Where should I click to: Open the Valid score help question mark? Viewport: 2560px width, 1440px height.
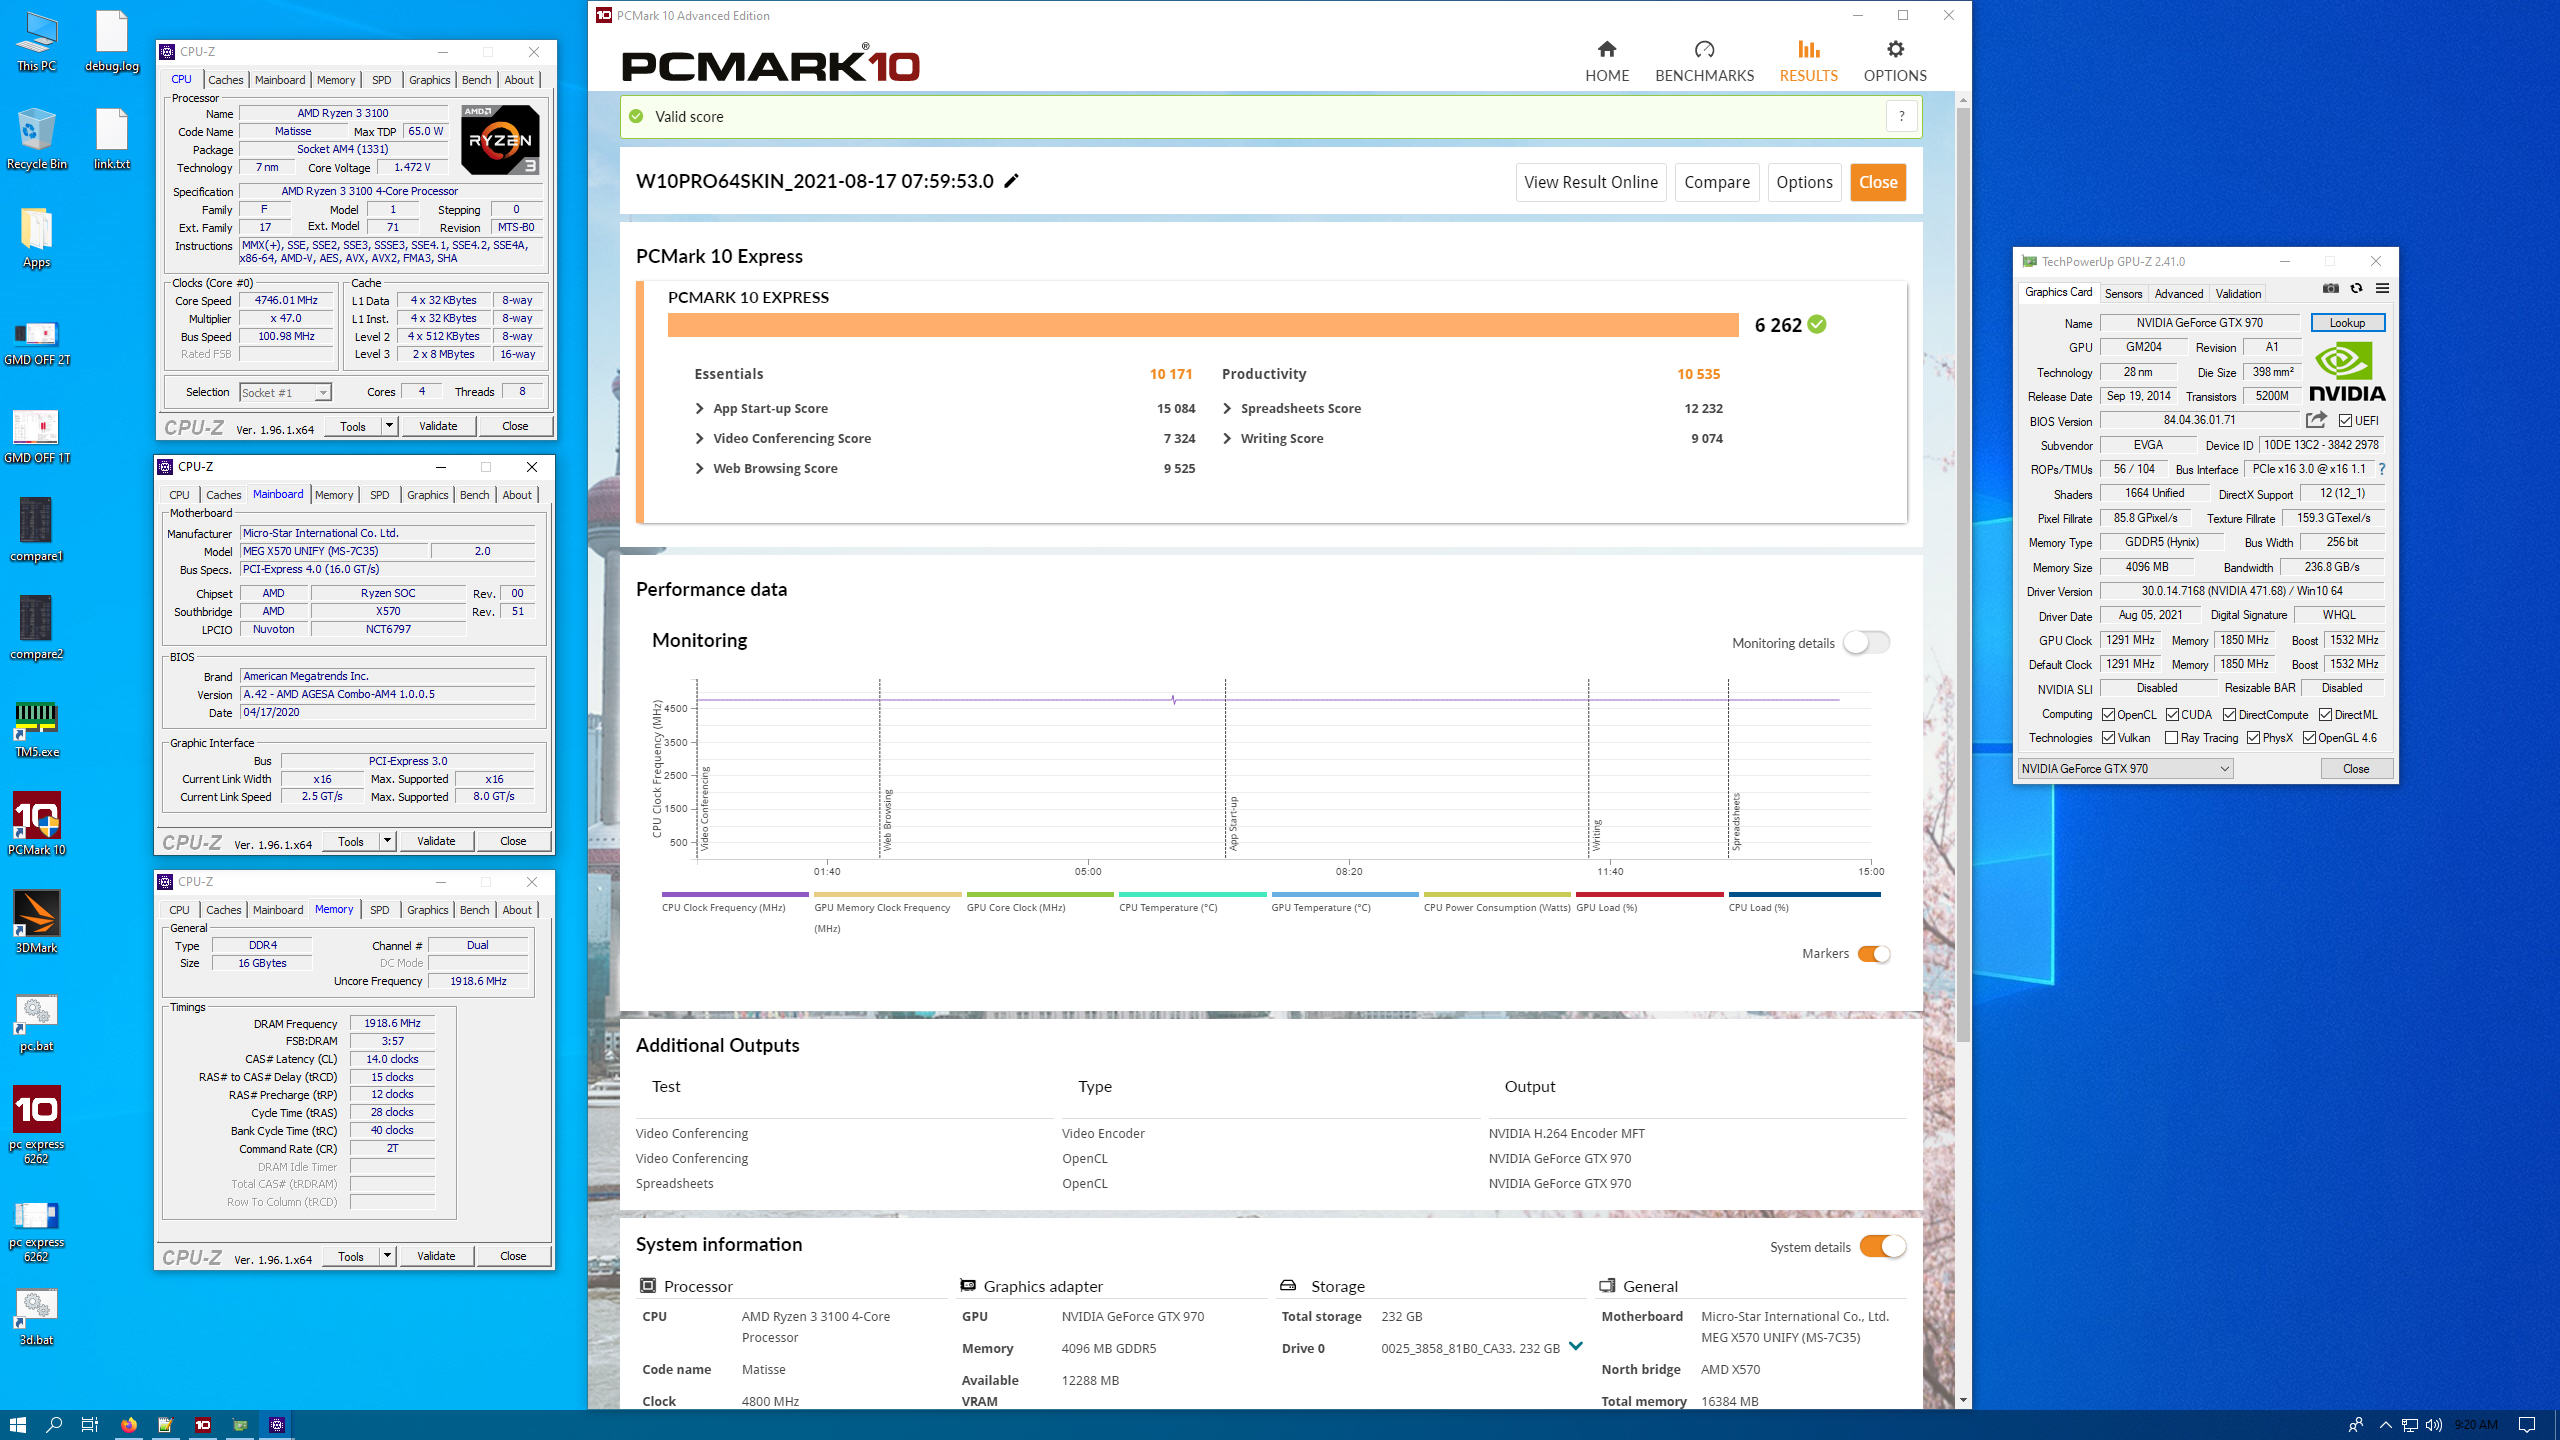[x=1901, y=117]
